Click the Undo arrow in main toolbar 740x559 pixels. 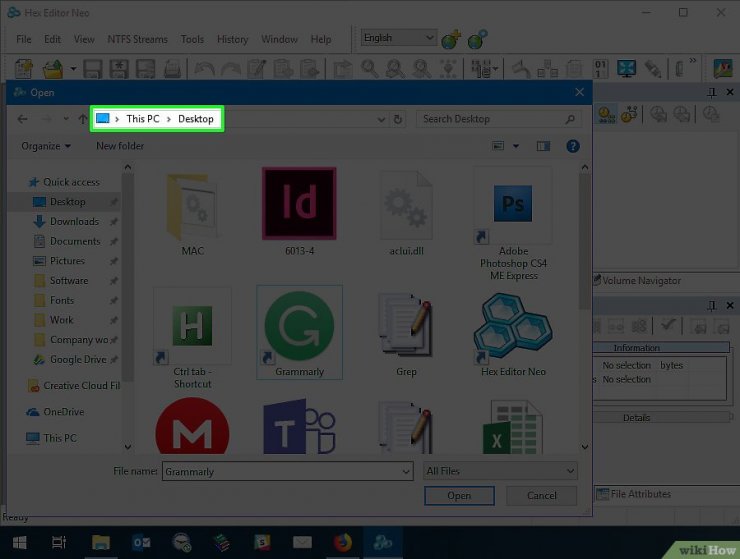[x=204, y=69]
